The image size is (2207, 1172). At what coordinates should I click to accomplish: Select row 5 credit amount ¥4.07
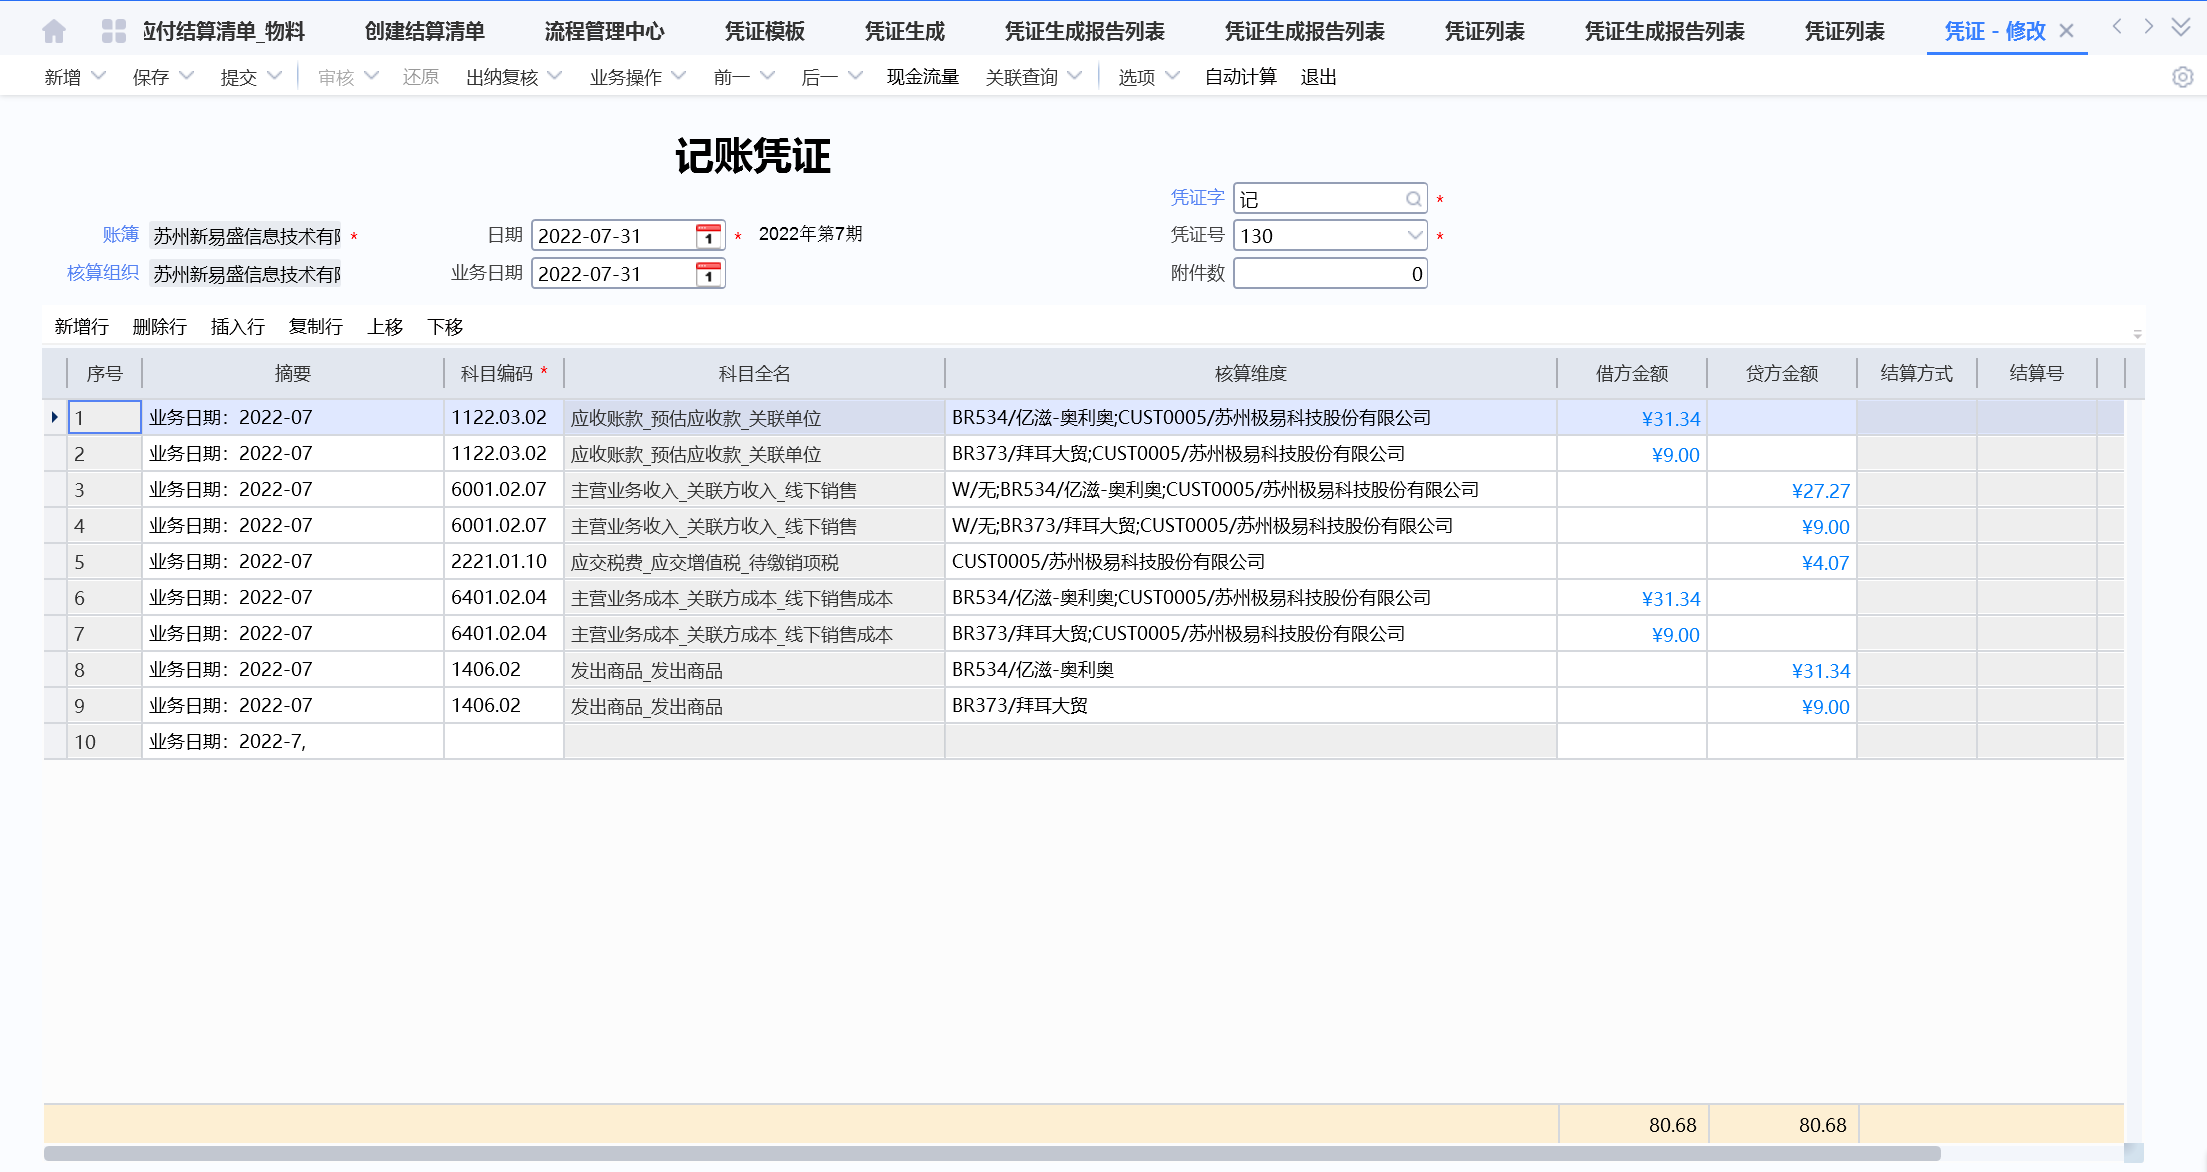[x=1782, y=562]
